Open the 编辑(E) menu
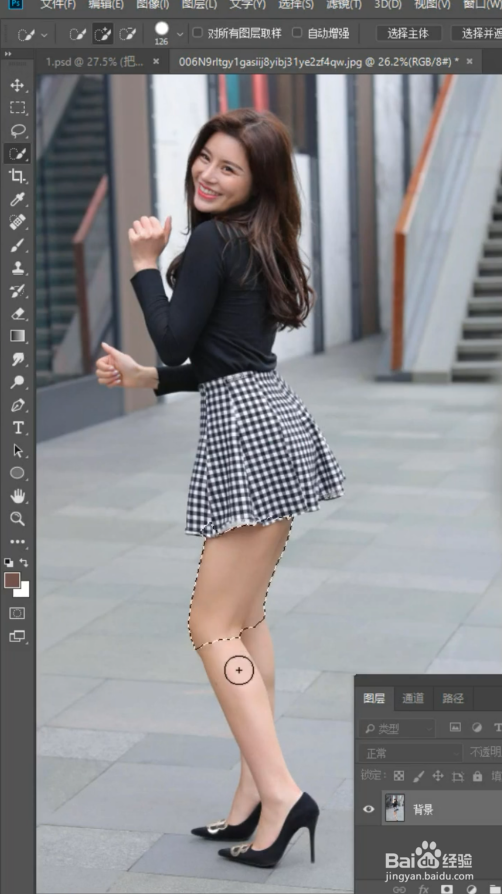This screenshot has height=894, width=502. coord(106,5)
